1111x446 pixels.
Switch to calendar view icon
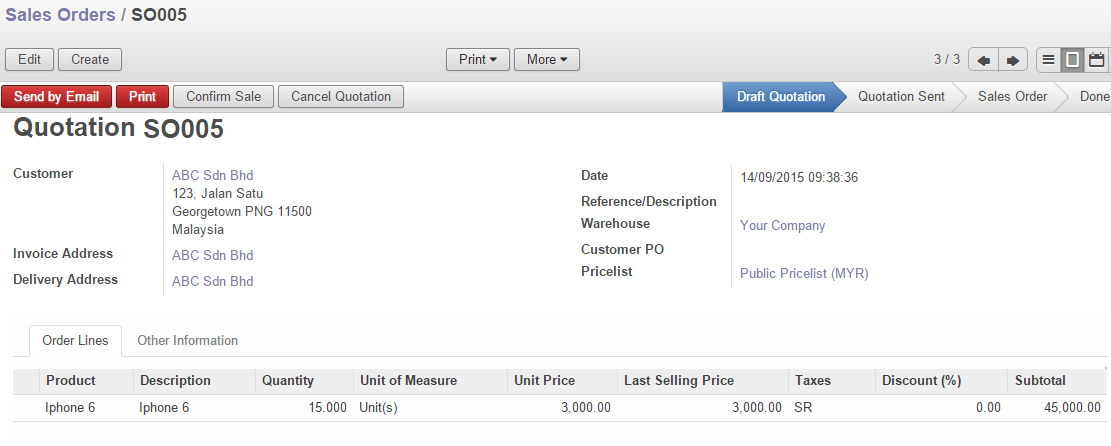[1096, 60]
